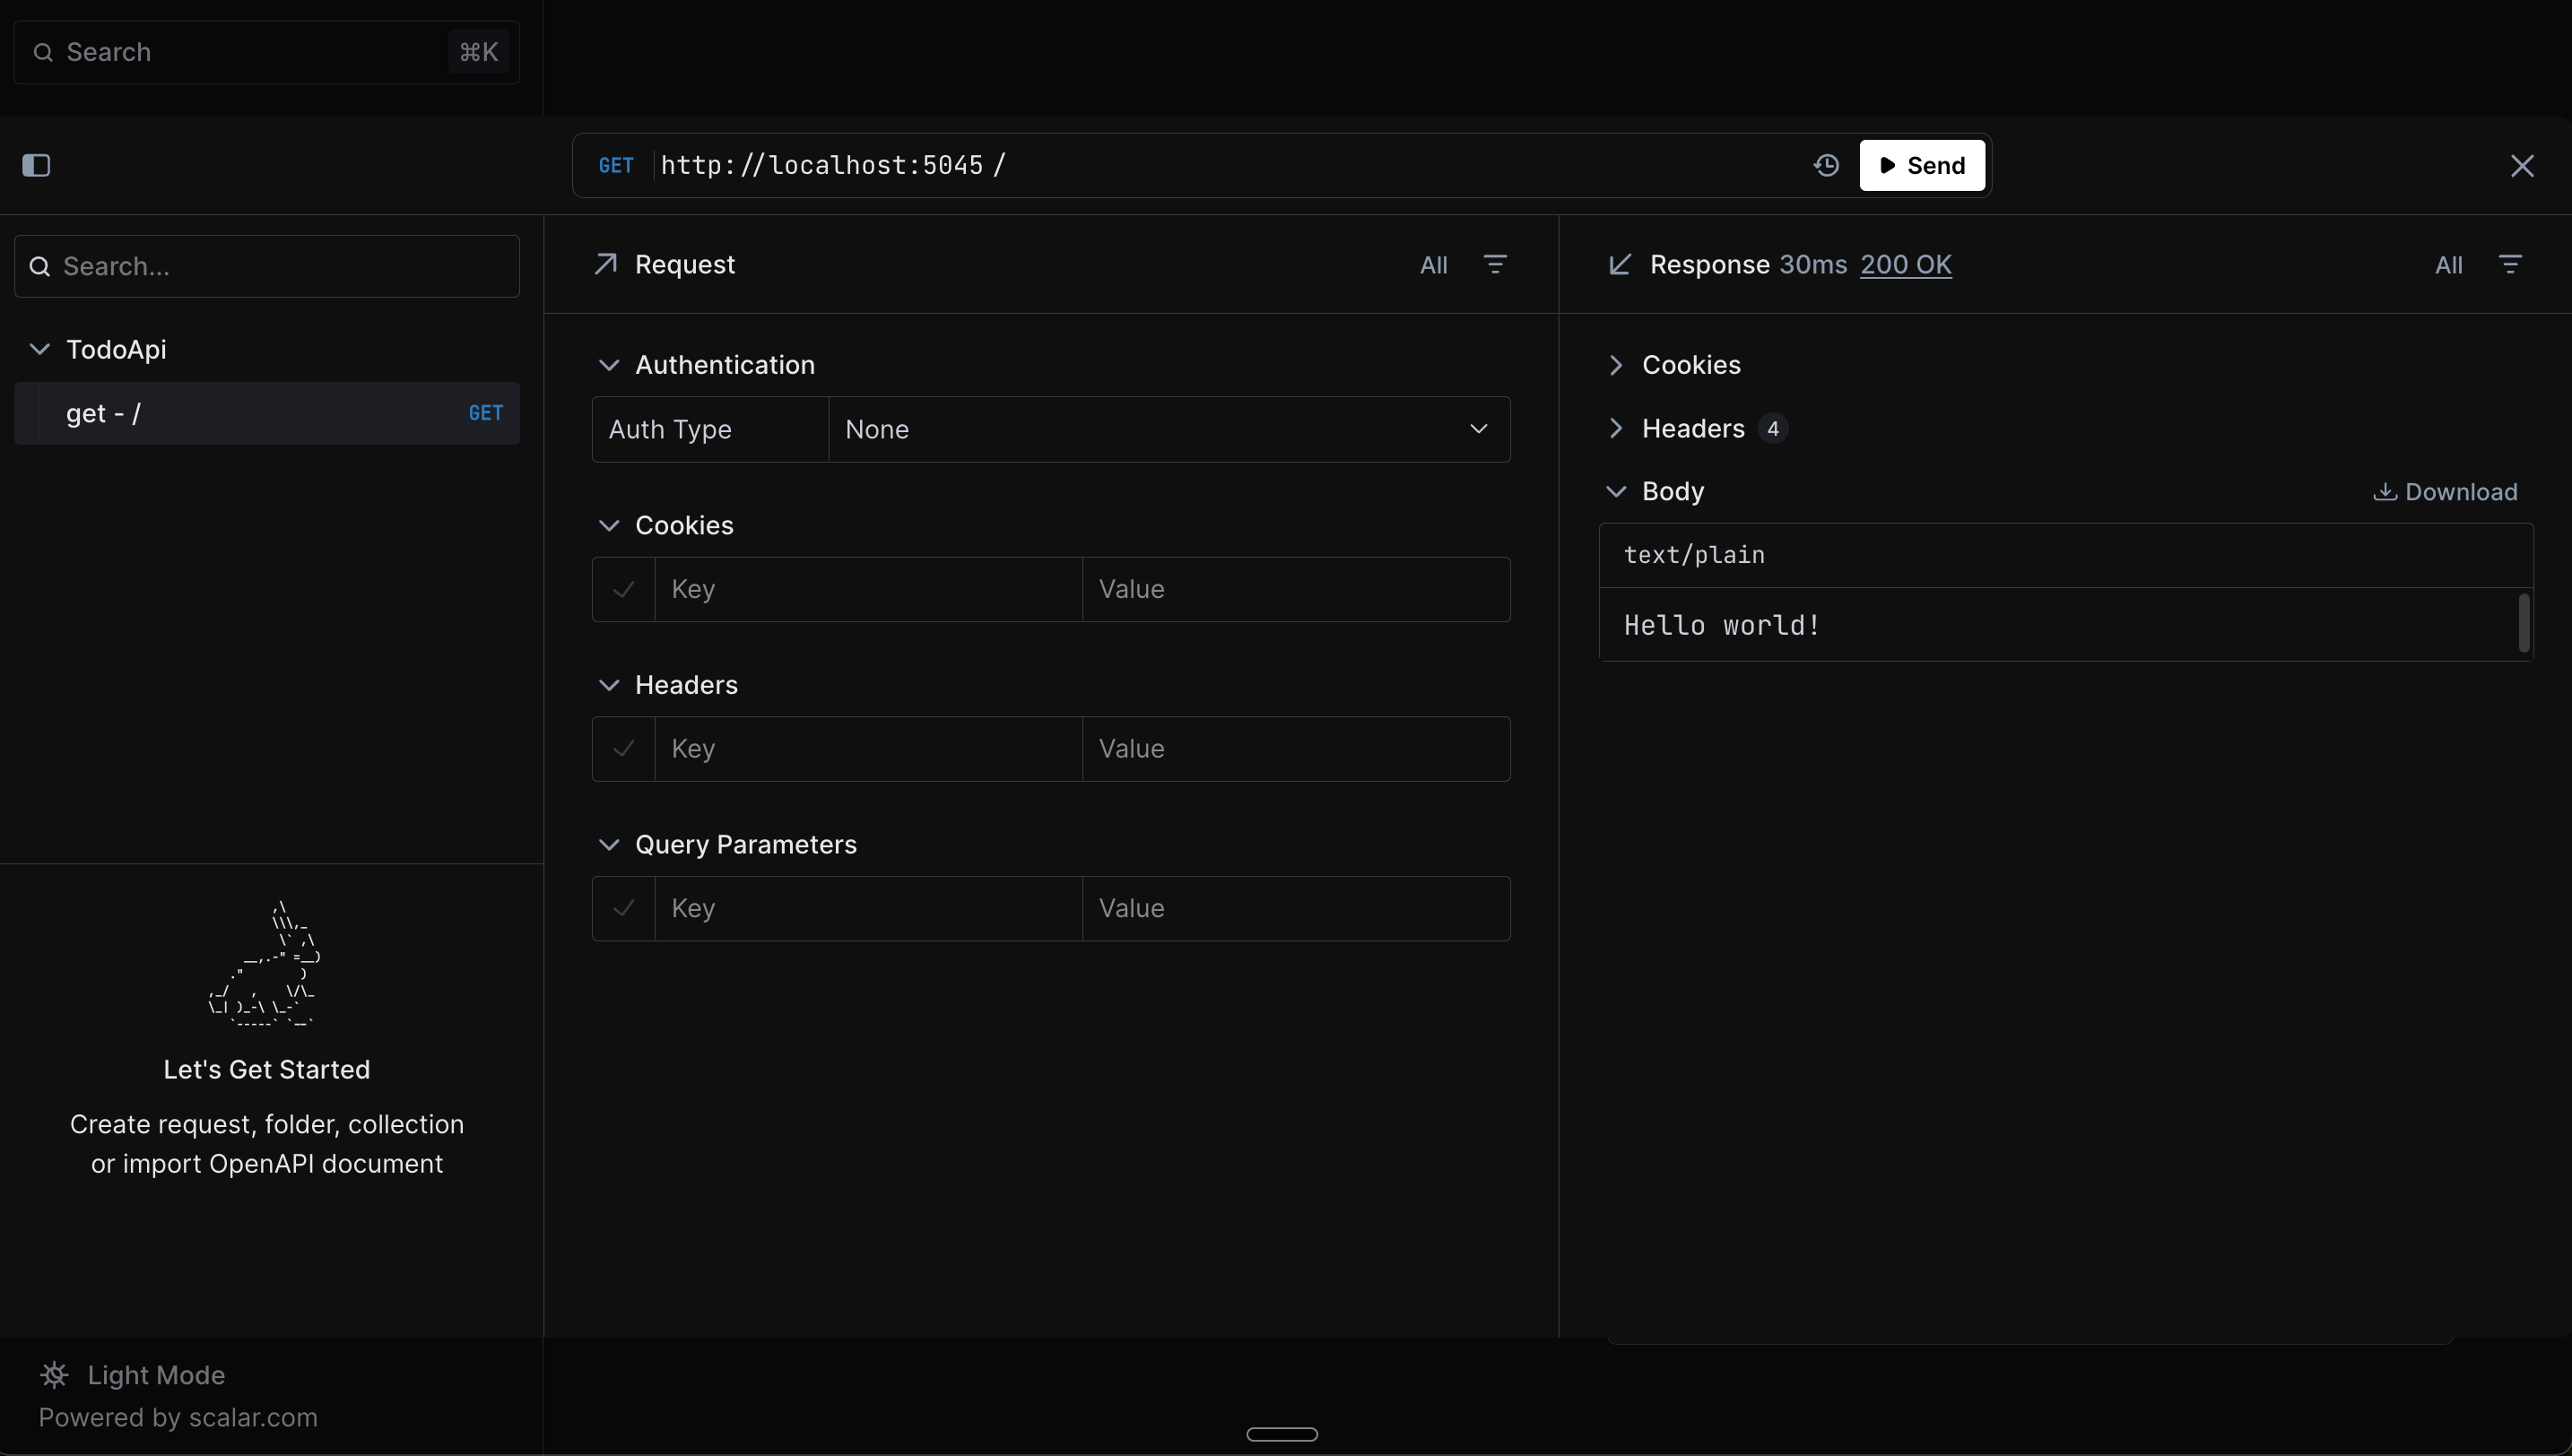Toggle the Headers Key row checkmark
The image size is (2572, 1456).
click(623, 748)
